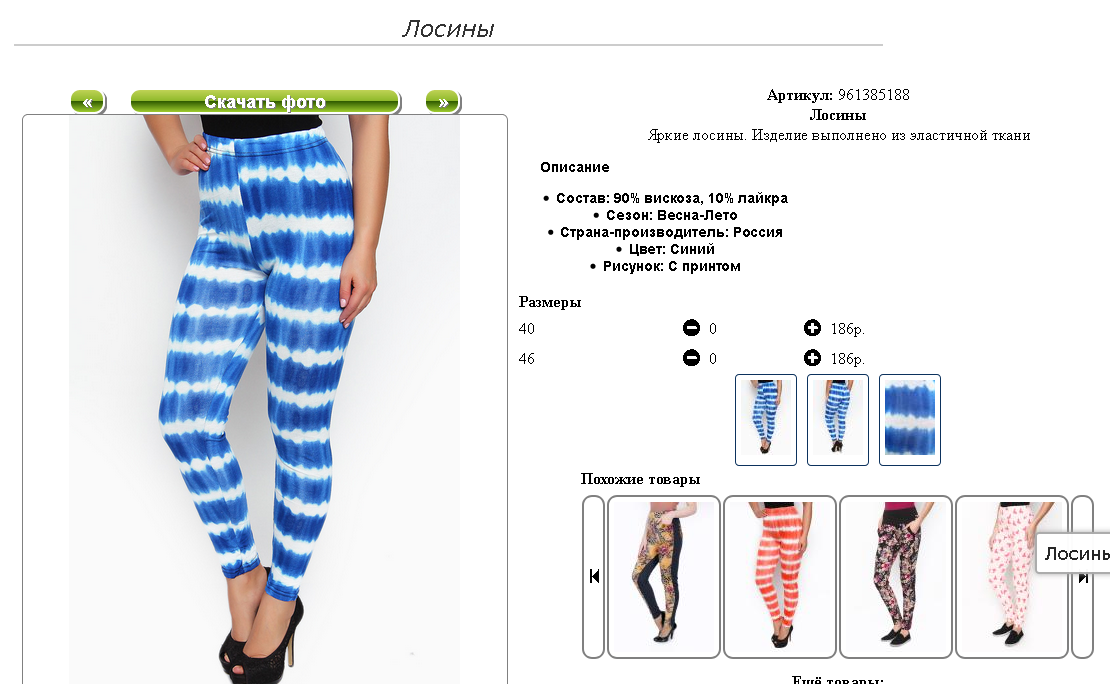Image resolution: width=1110 pixels, height=684 pixels.
Task: Open the pink print leggings similar product
Action: coord(1012,576)
